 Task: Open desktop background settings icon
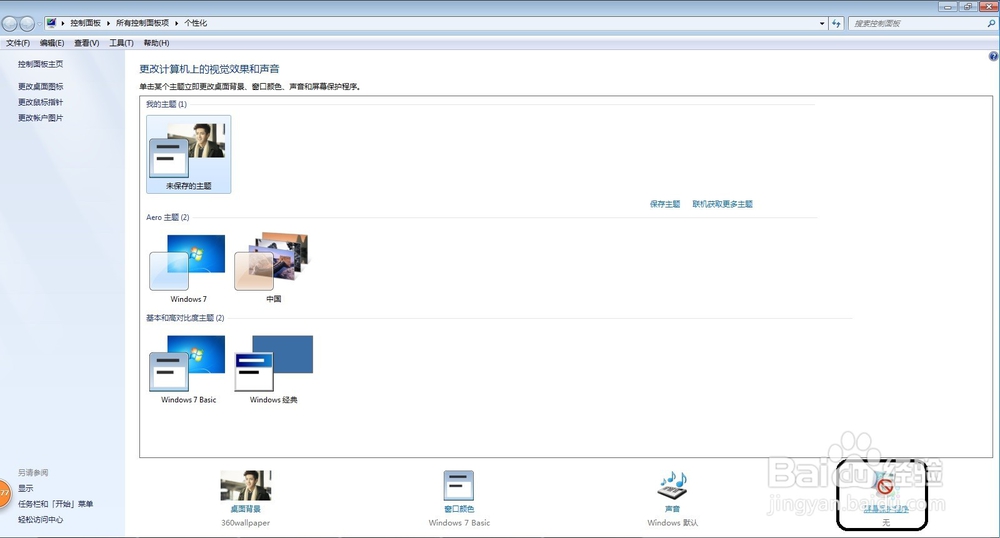point(246,486)
